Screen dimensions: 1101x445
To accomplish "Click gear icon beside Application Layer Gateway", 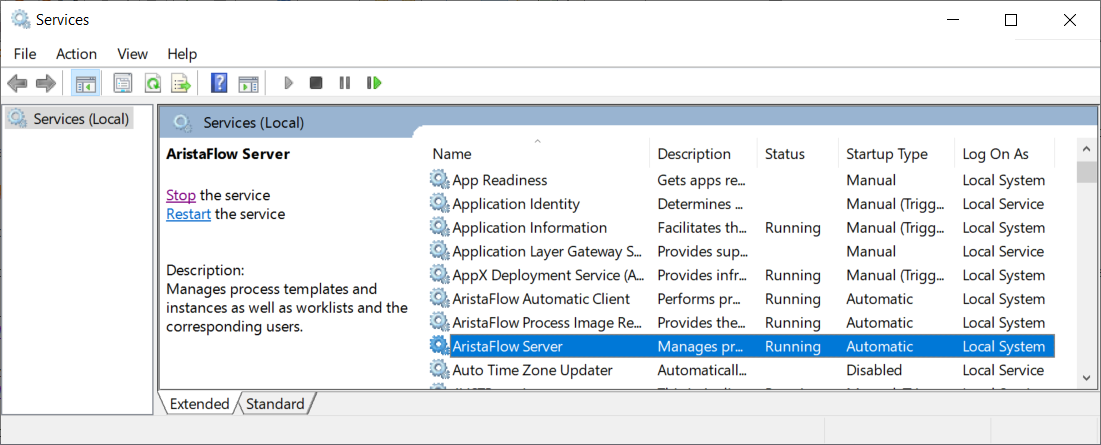I will [439, 251].
